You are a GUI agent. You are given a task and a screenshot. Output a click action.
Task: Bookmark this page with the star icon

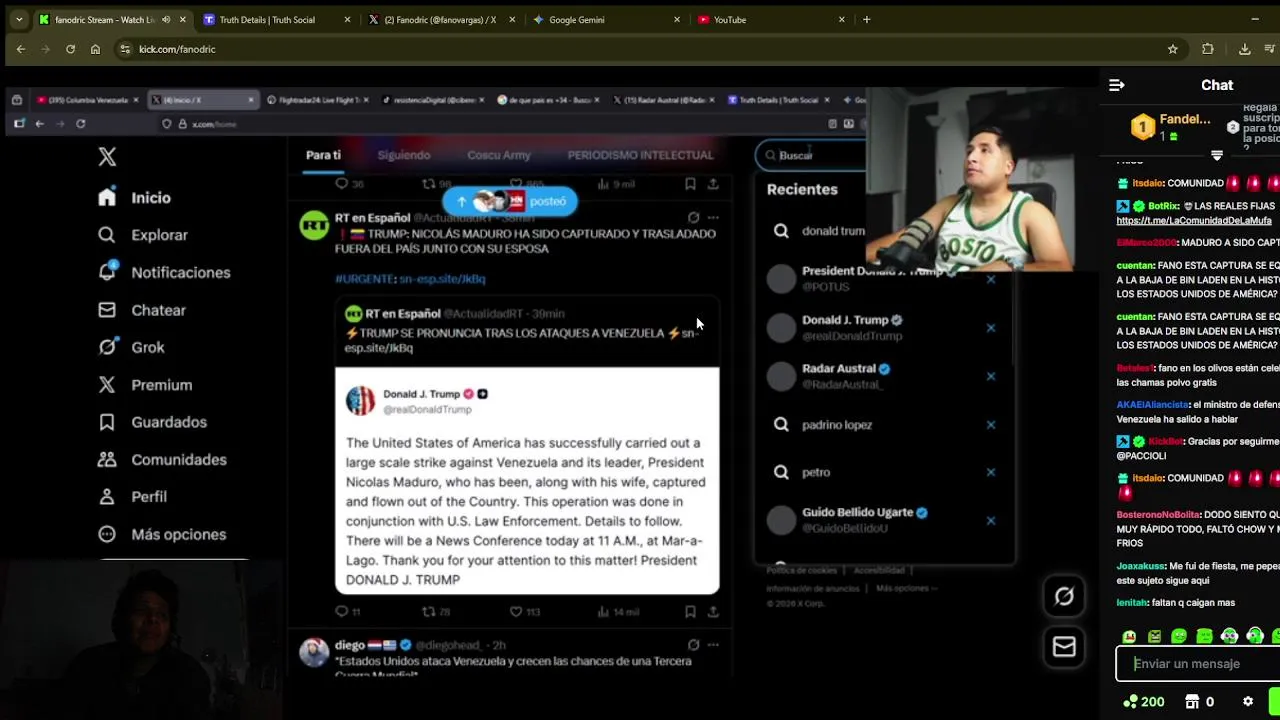click(1173, 49)
